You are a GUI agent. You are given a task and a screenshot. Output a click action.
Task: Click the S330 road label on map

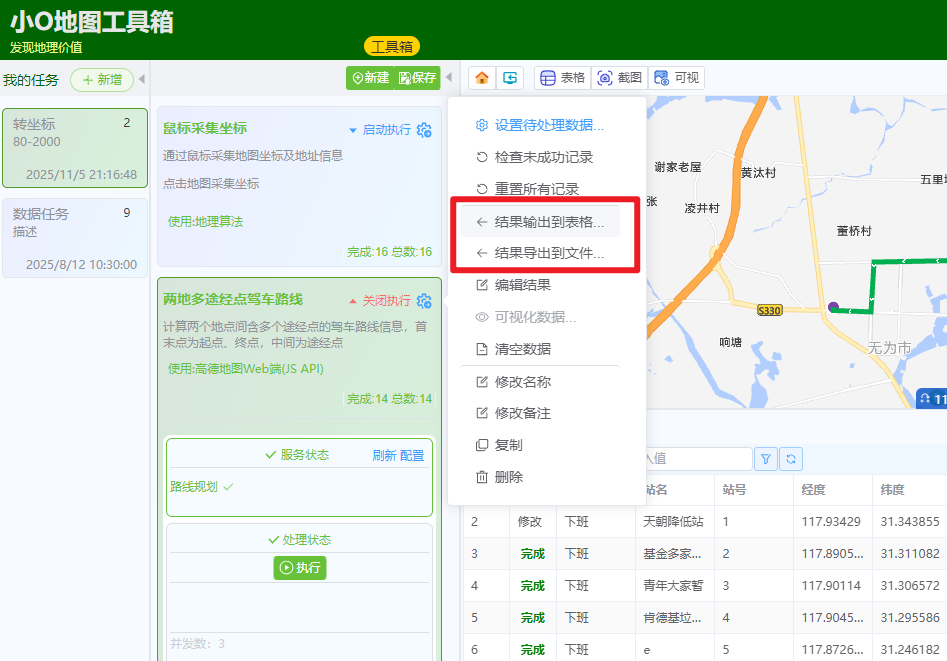pyautogui.click(x=769, y=311)
